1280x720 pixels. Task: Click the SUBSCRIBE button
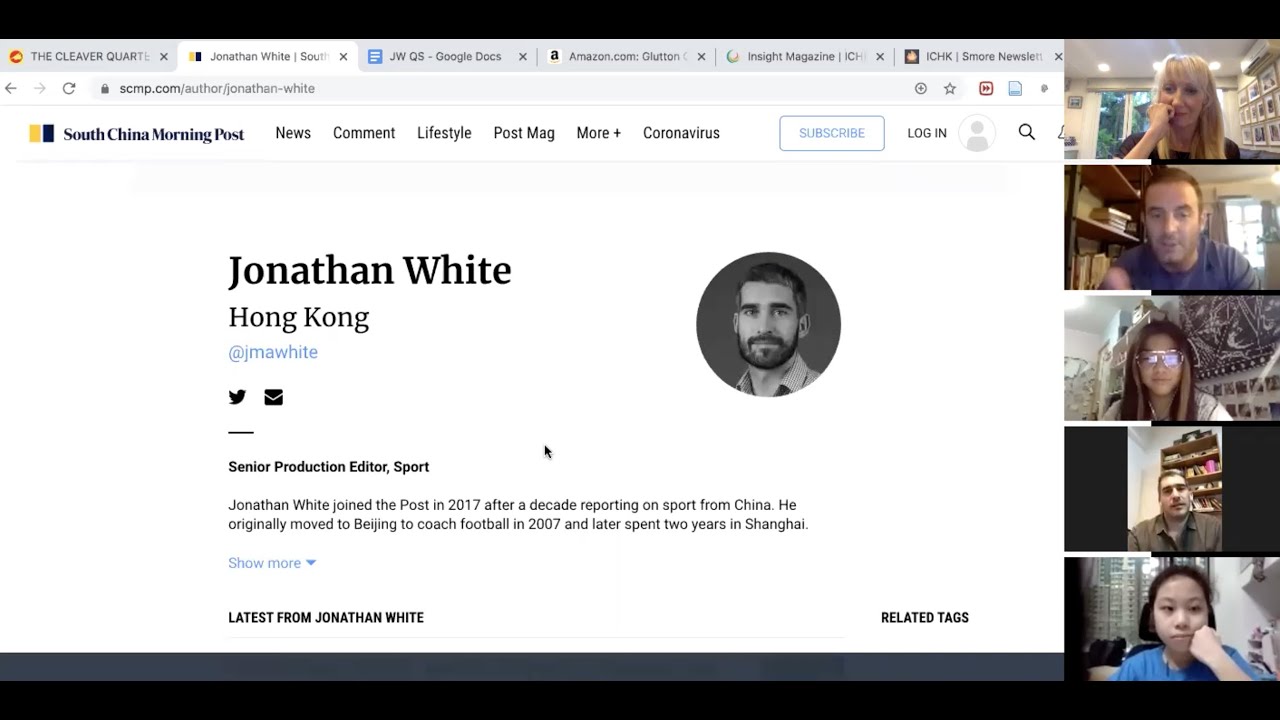tap(832, 133)
